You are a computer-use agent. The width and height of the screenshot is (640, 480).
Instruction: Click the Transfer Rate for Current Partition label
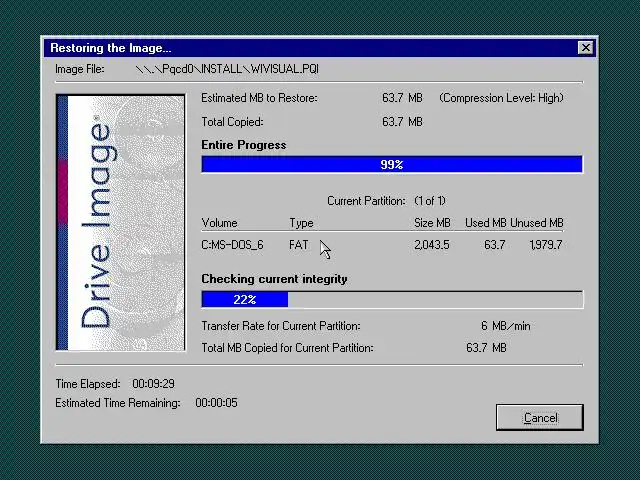point(281,326)
